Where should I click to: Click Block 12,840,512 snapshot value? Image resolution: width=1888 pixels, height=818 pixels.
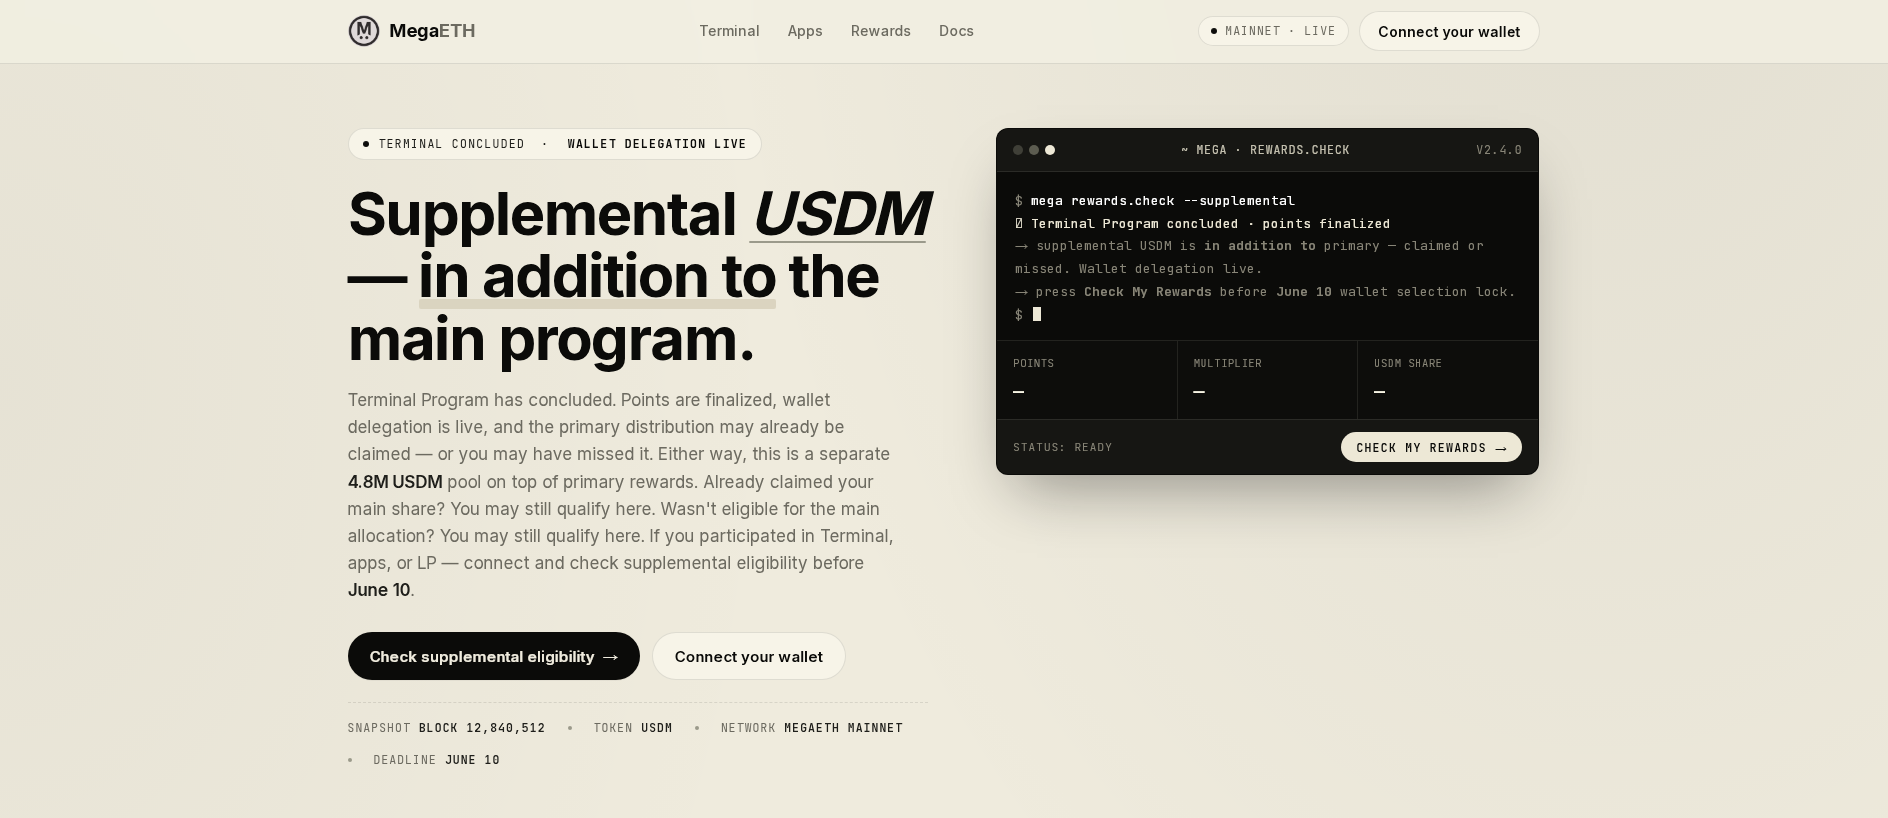pos(482,728)
